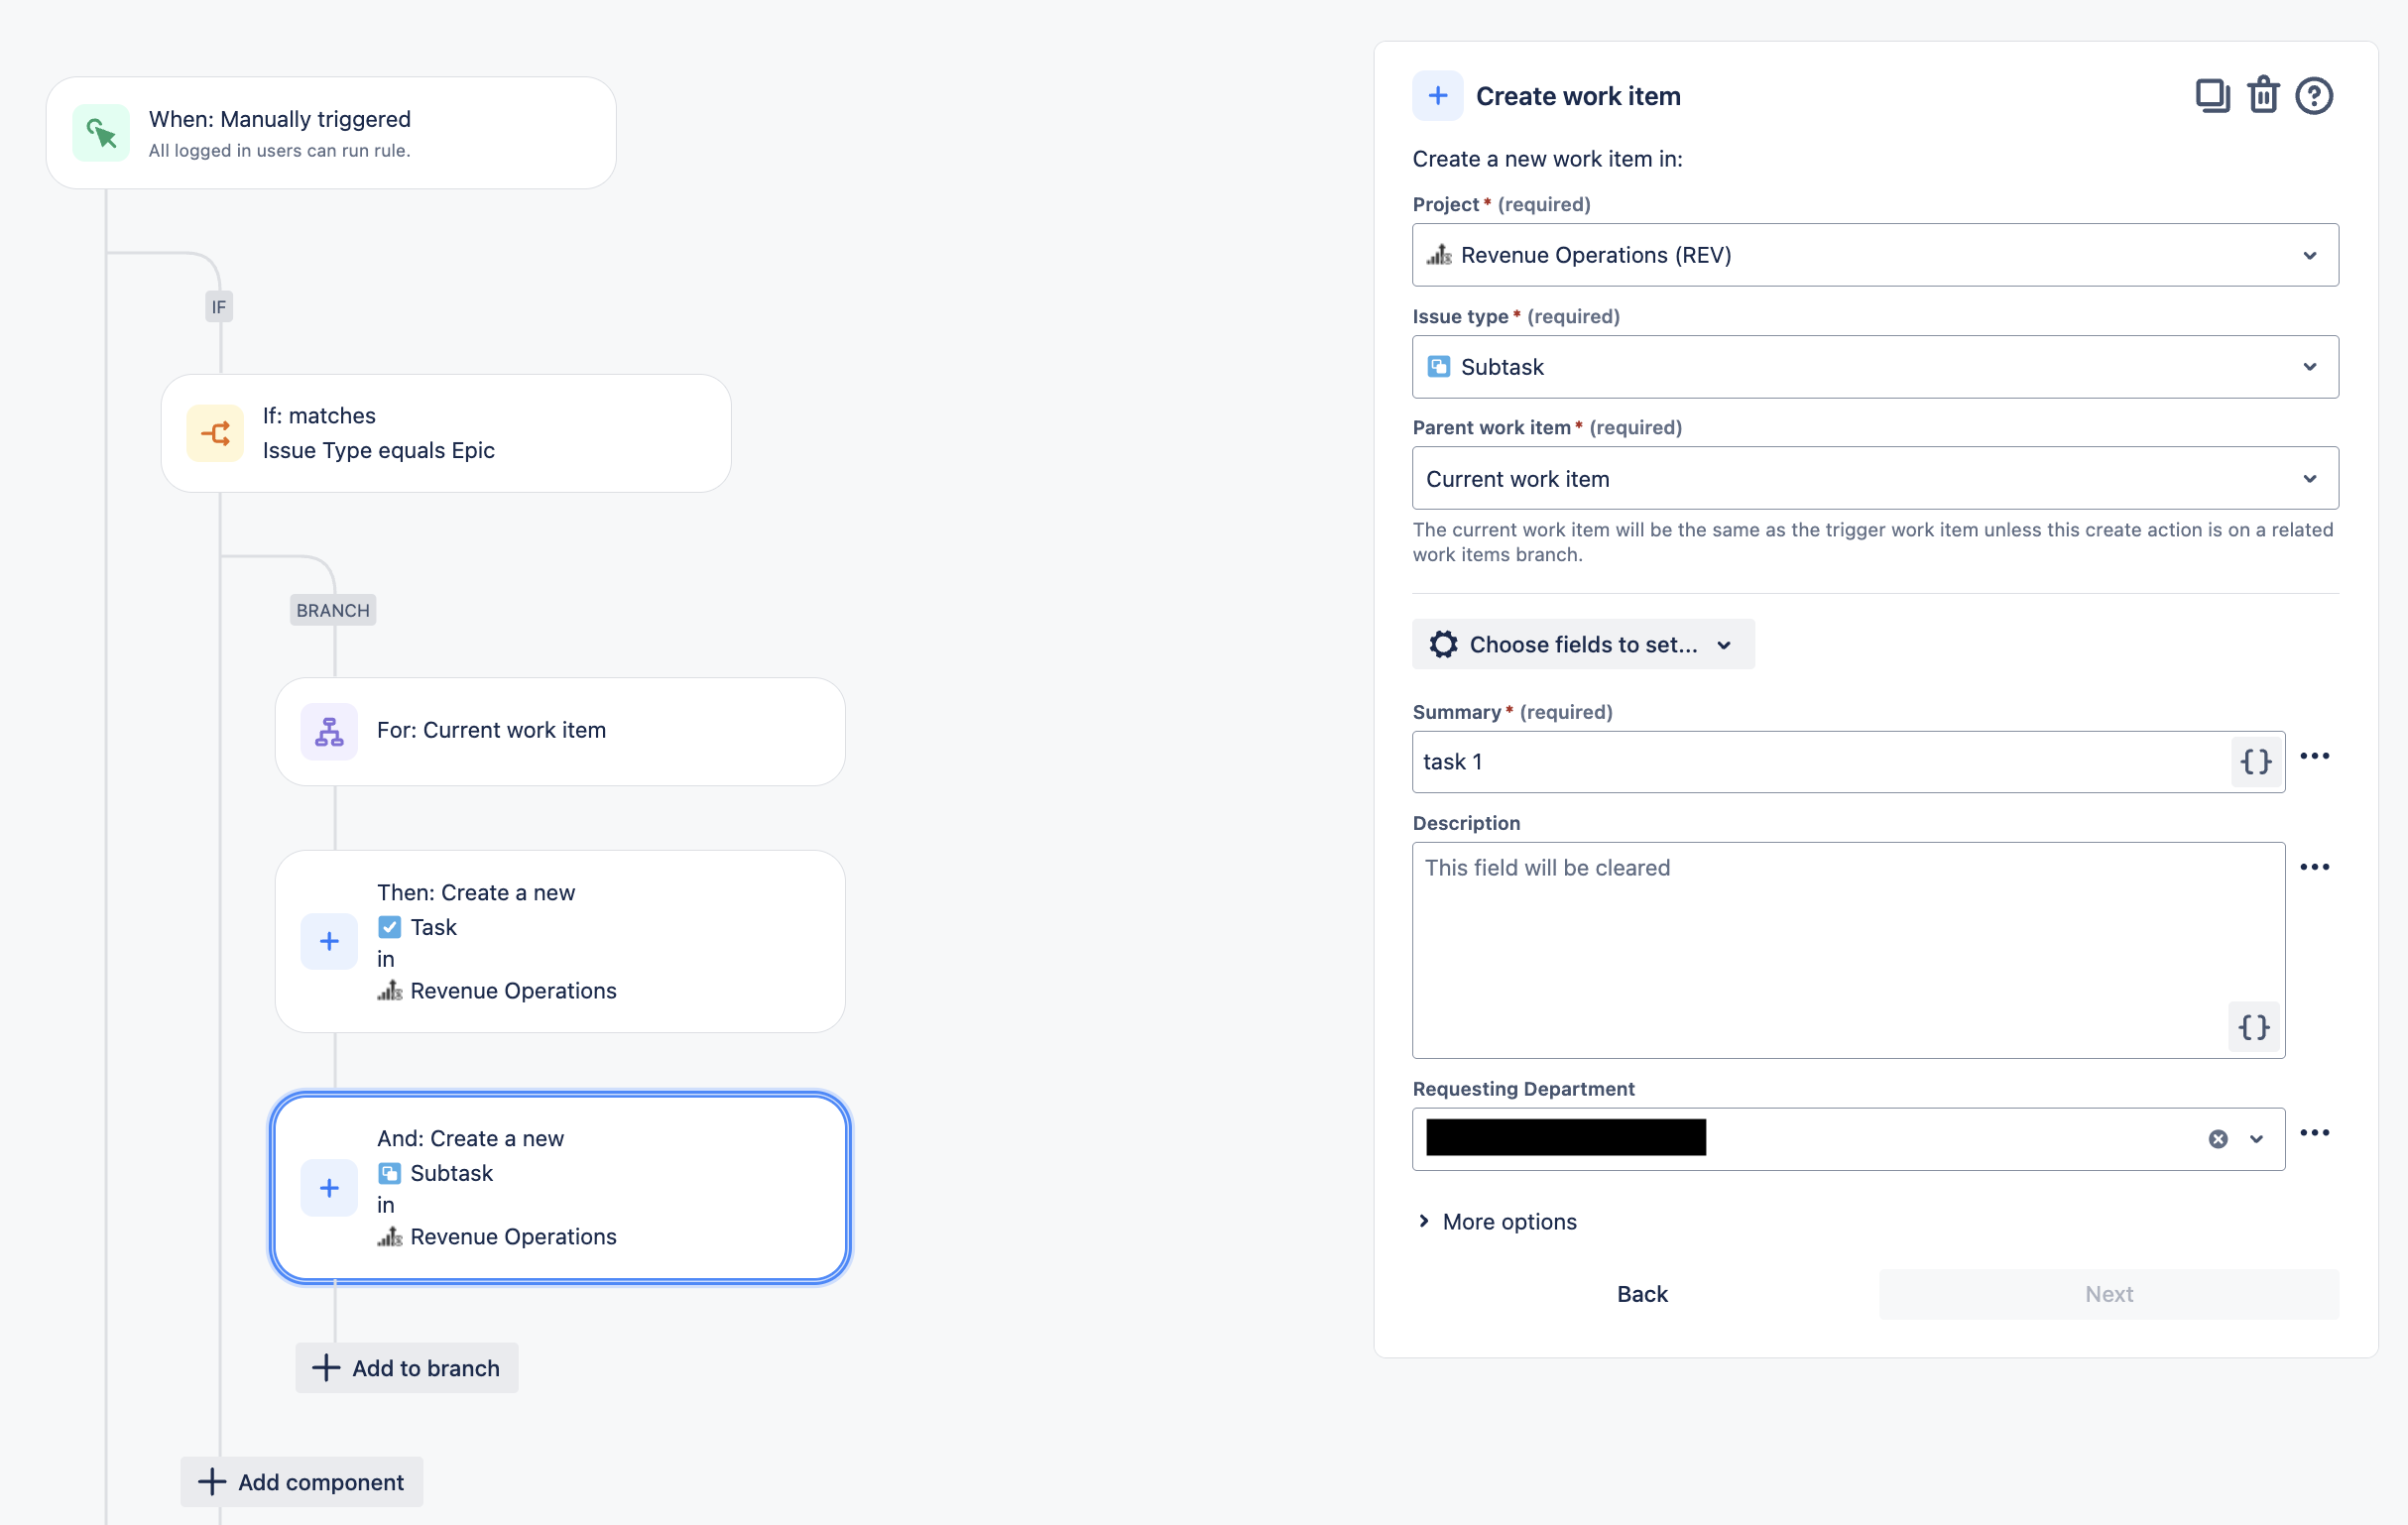Click Add component button
This screenshot has height=1525, width=2408.
coord(302,1482)
